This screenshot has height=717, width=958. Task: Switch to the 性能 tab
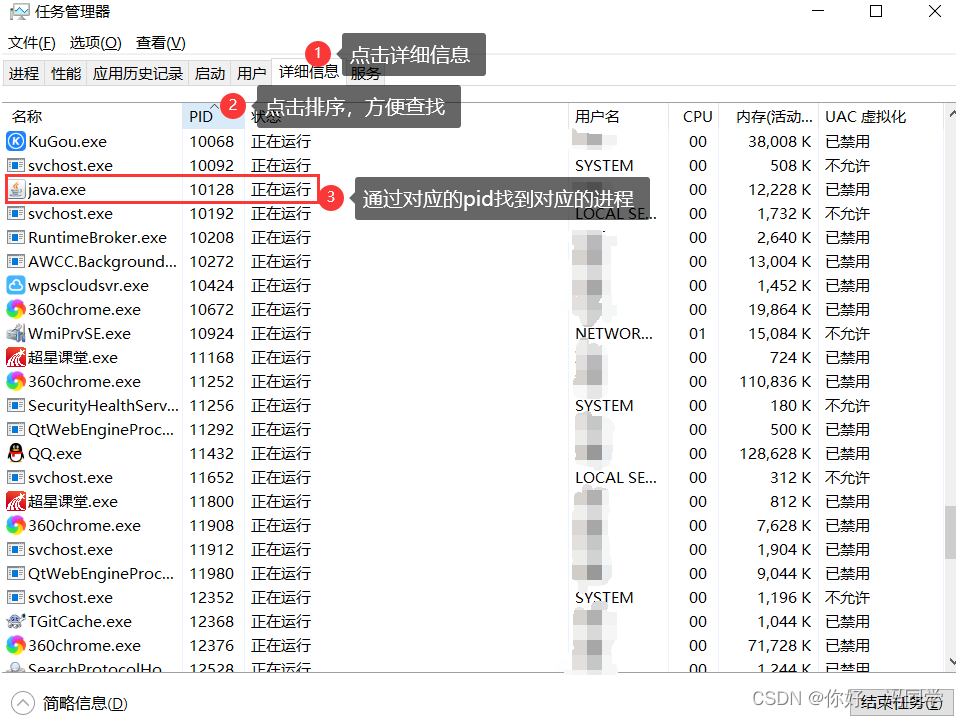(66, 73)
